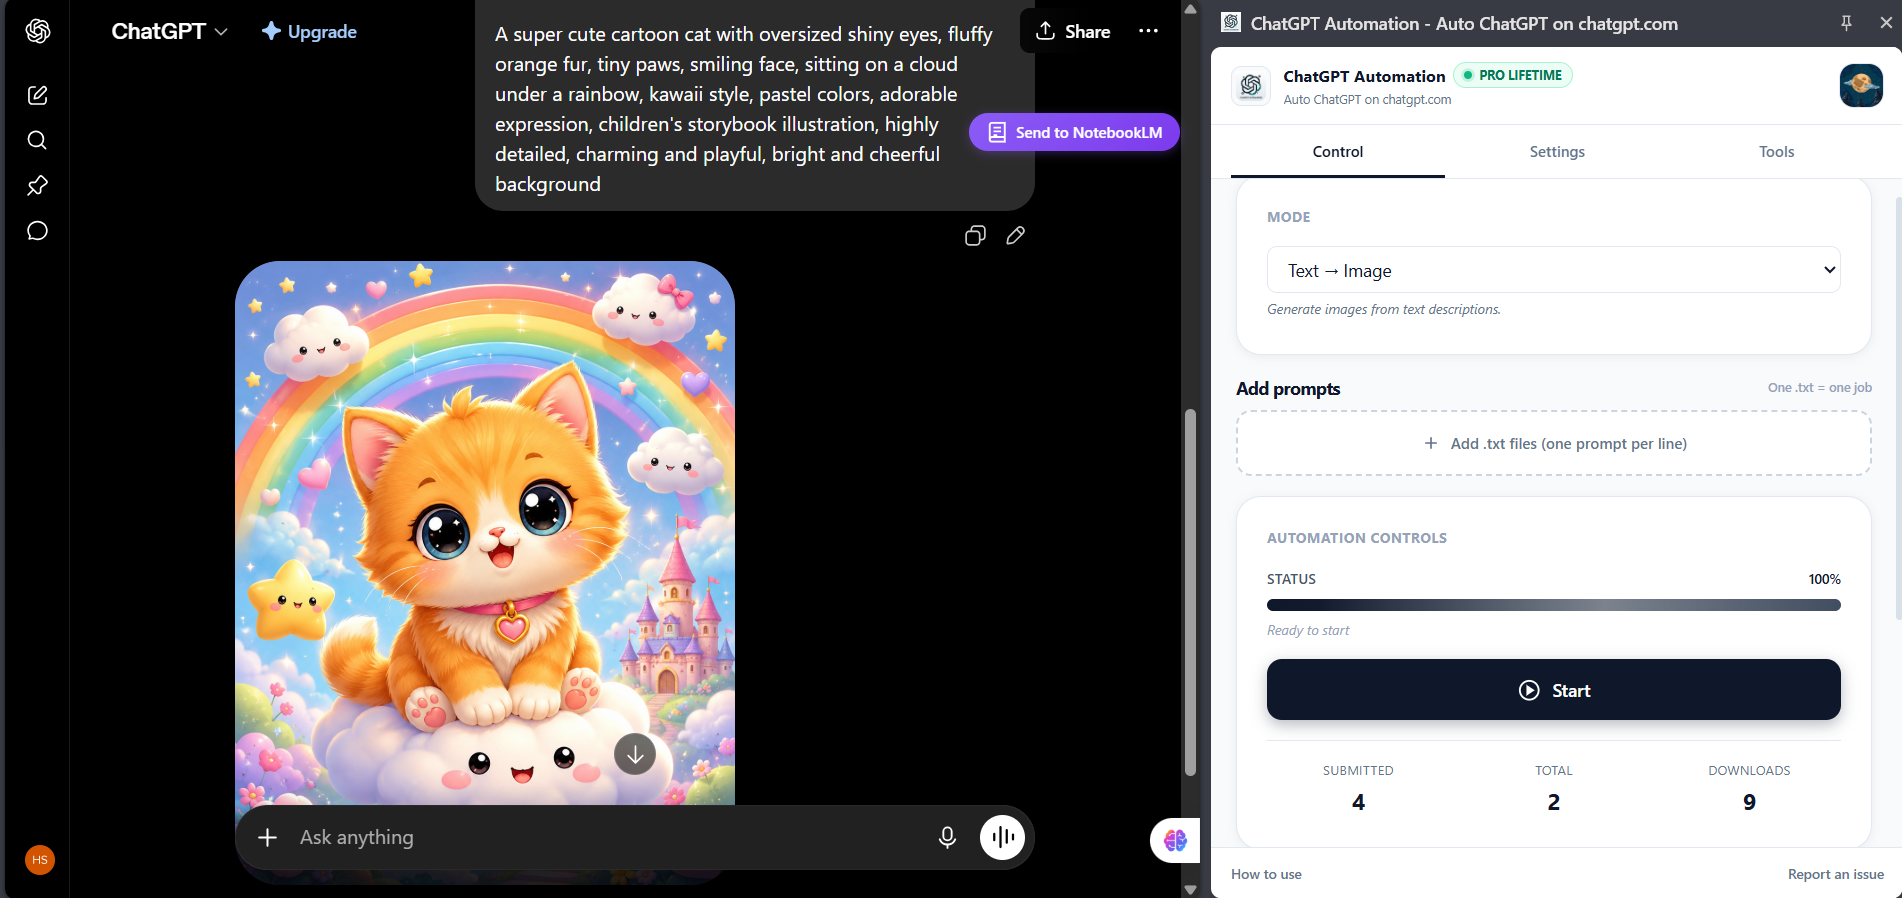
Task: Open the ChatGPT model selector dropdown
Action: pos(169,31)
